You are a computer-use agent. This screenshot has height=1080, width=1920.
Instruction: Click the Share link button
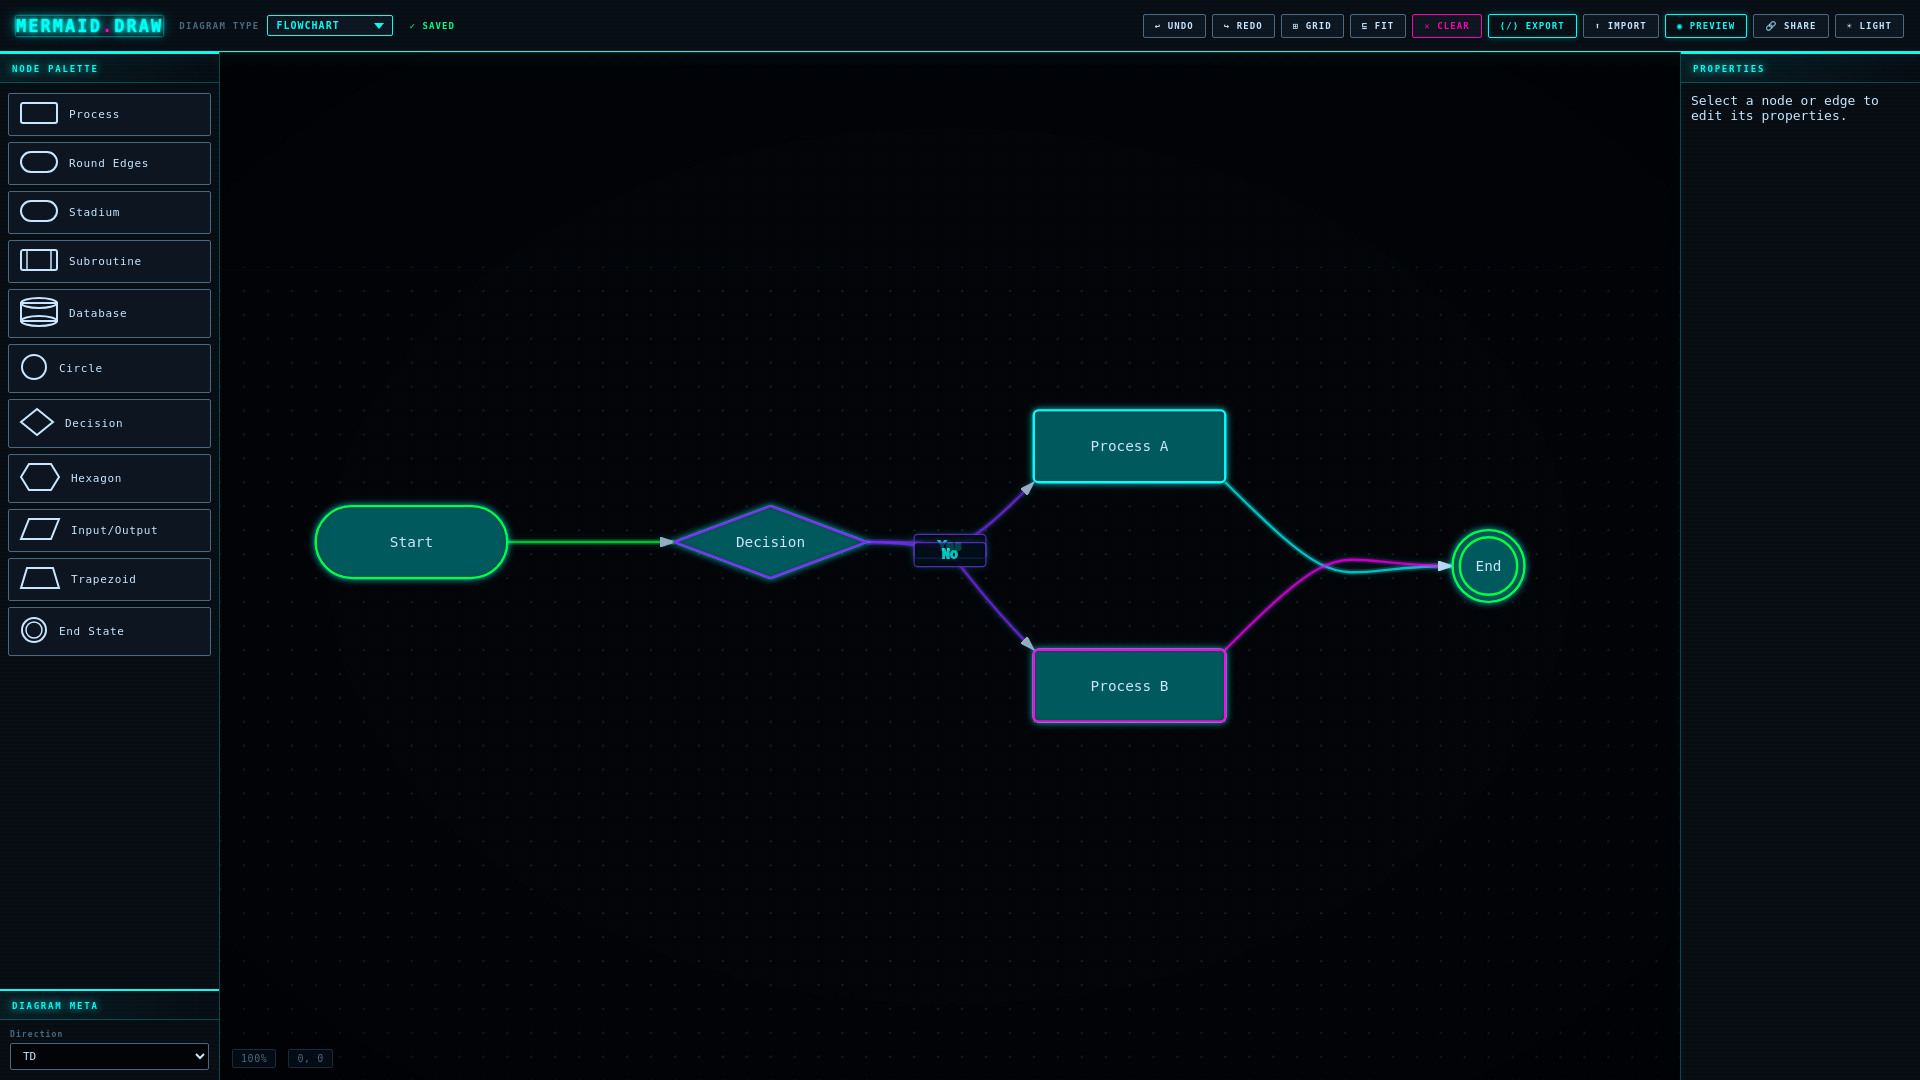1791,26
